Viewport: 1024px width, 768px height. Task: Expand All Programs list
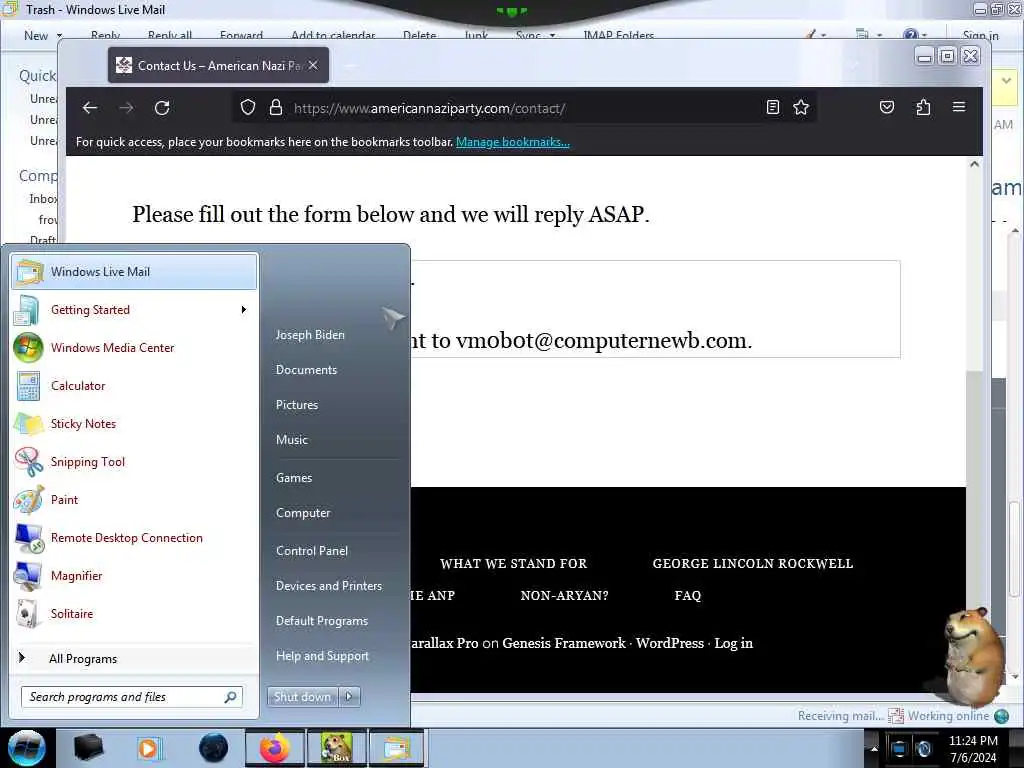coord(134,658)
